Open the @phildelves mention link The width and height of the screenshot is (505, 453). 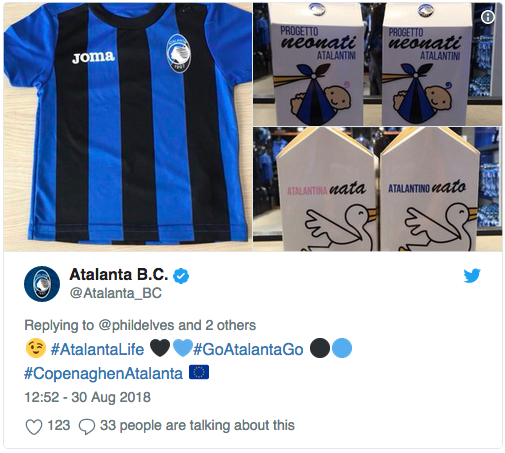[136, 325]
